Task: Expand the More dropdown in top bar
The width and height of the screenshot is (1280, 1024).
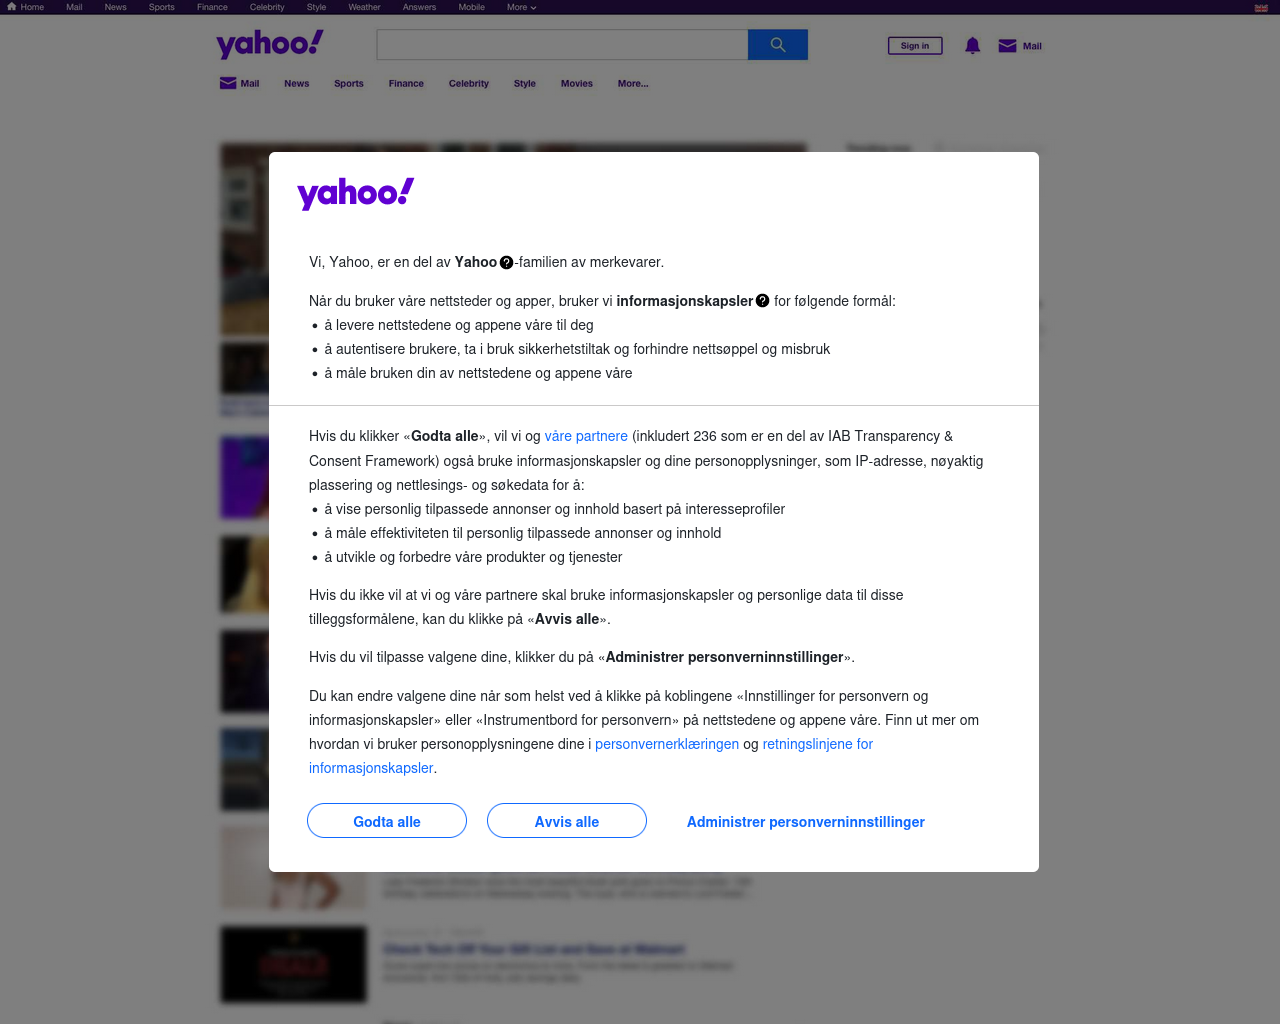Action: pos(521,7)
